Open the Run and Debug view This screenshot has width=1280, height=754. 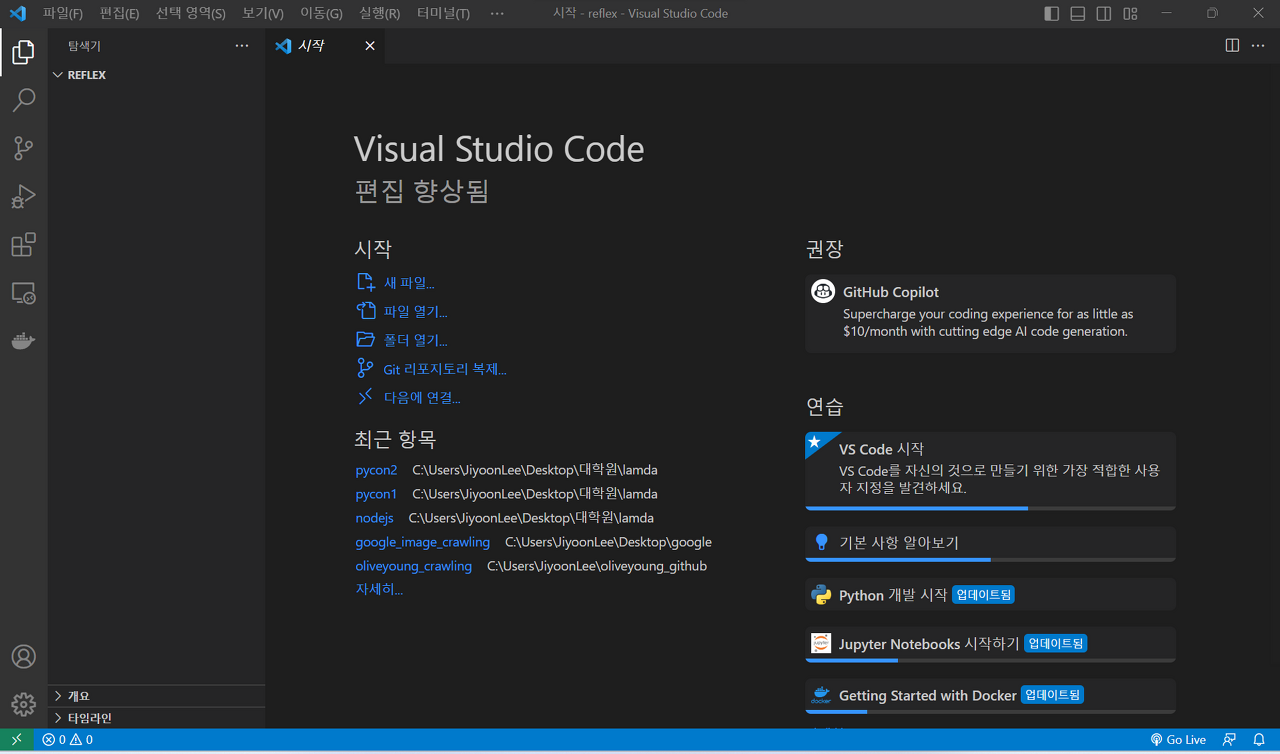tap(23, 196)
